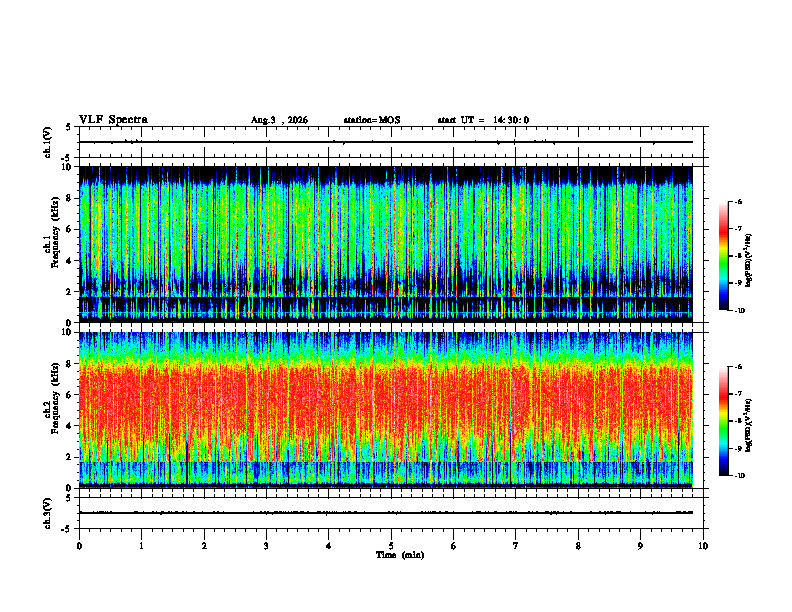Click the ch.1 spectrogram panel
792x612 pixels.
click(x=386, y=244)
